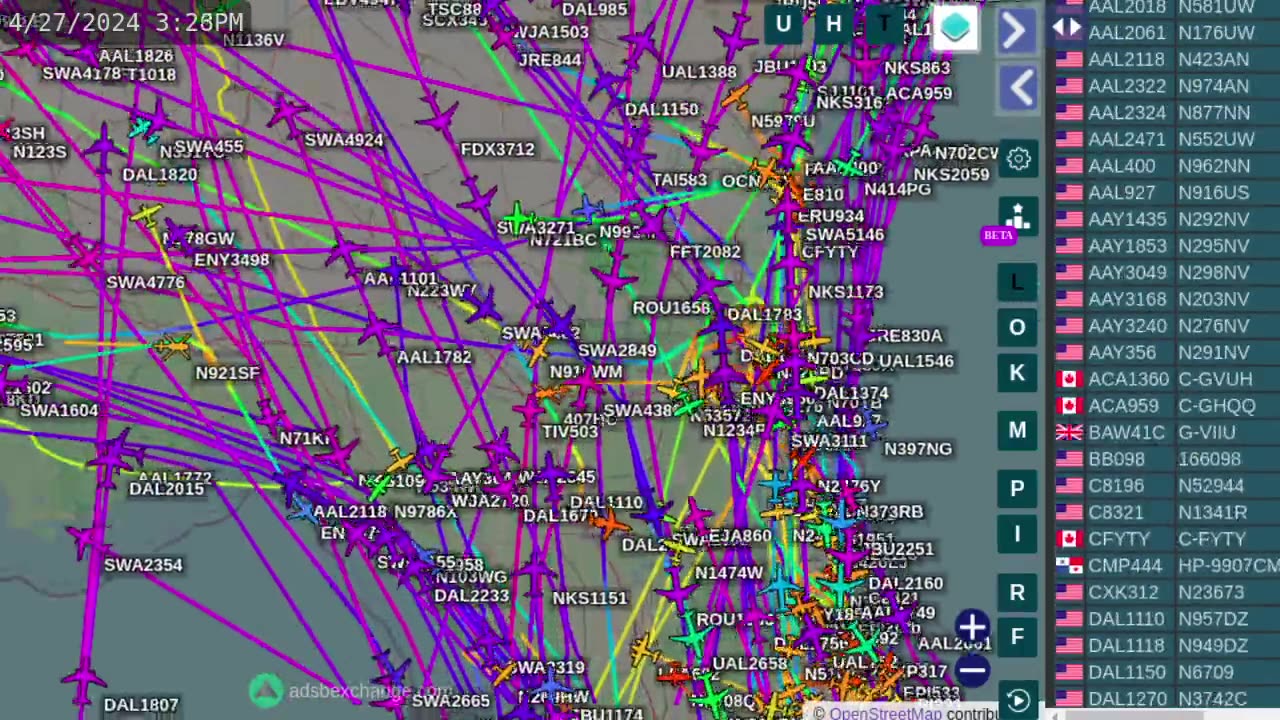Click aircraft label AAL1782 on the map
This screenshot has height=720, width=1280.
434,358
